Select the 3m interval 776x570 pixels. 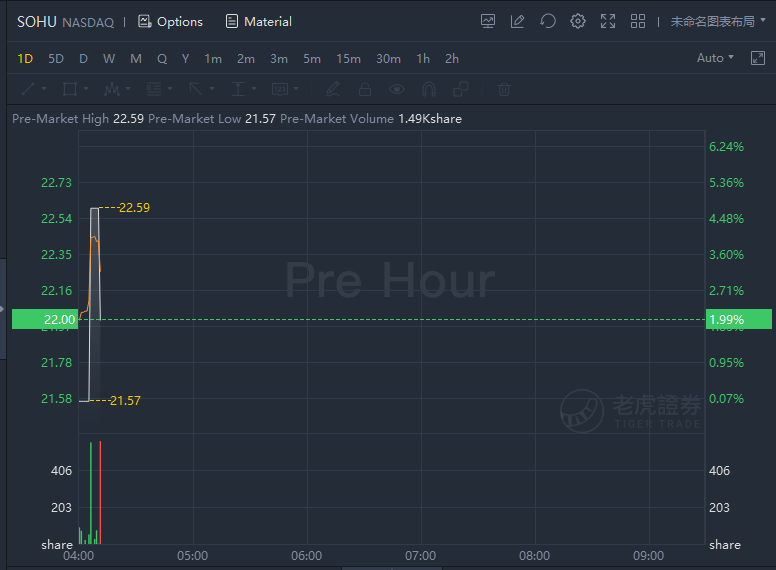click(279, 59)
